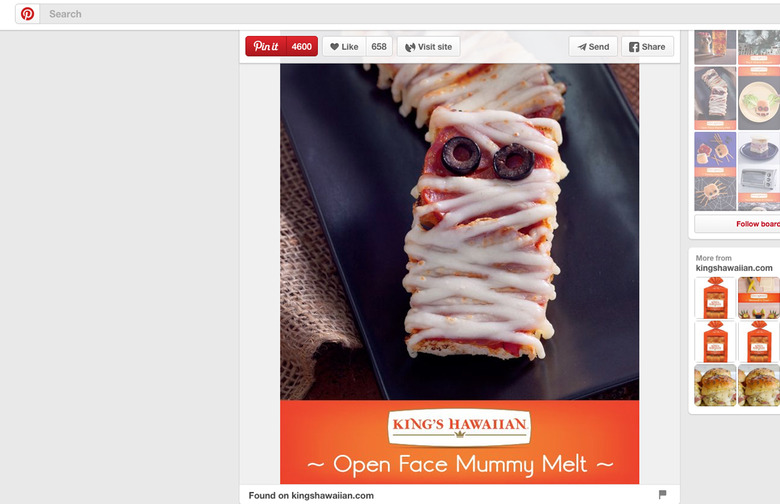The height and width of the screenshot is (504, 780).
Task: Open the face plate board thumbnail
Action: click(759, 98)
